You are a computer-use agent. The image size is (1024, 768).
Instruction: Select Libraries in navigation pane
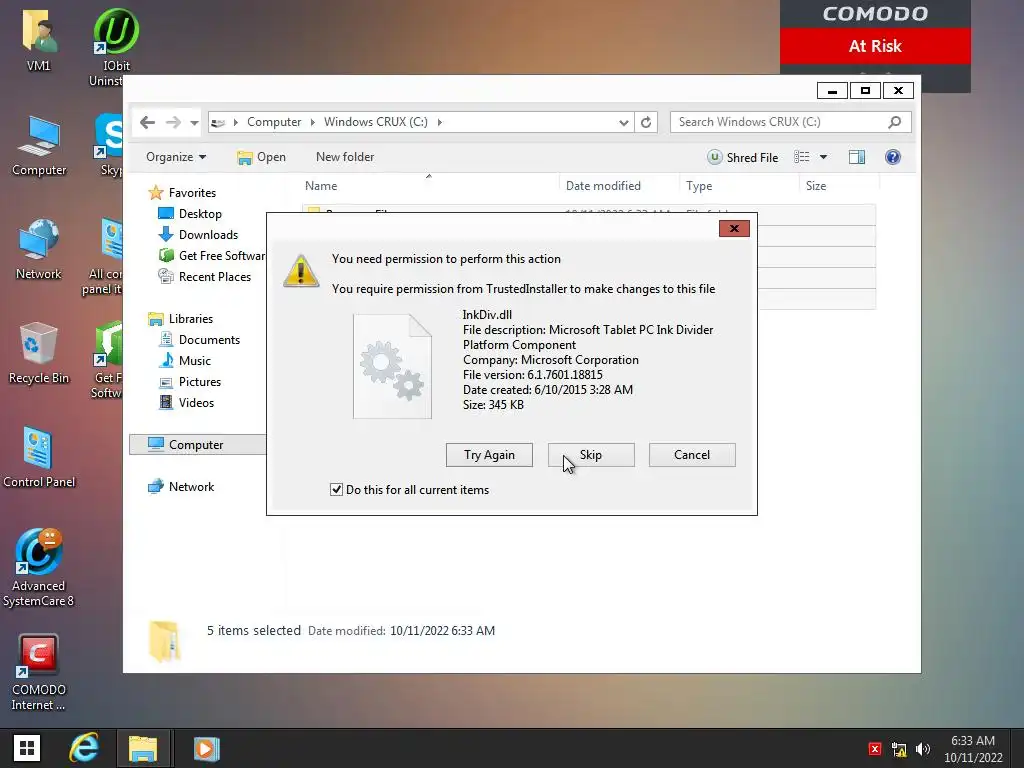(x=181, y=319)
